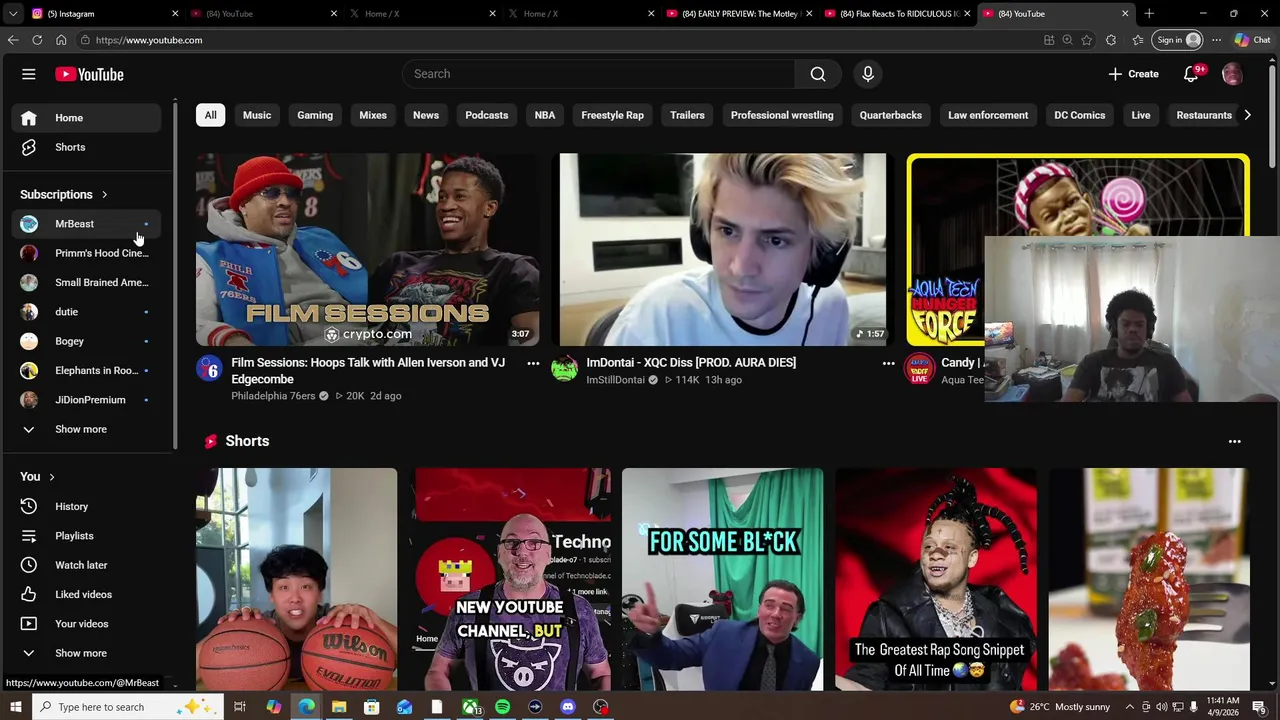Screen dimensions: 1280x720
Task: Open the notifications bell
Action: click(x=1191, y=74)
